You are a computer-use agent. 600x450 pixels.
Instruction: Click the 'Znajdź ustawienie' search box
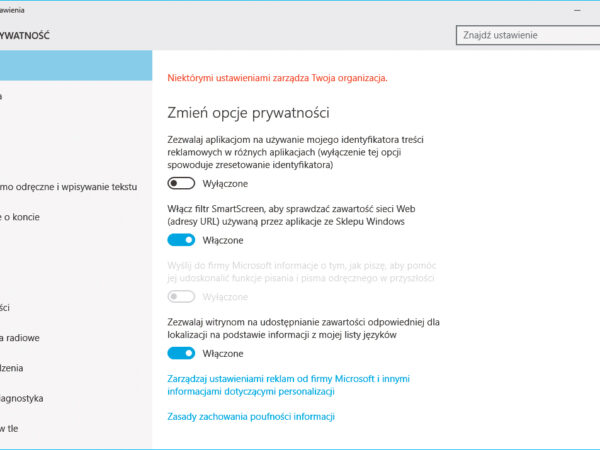[x=525, y=35]
